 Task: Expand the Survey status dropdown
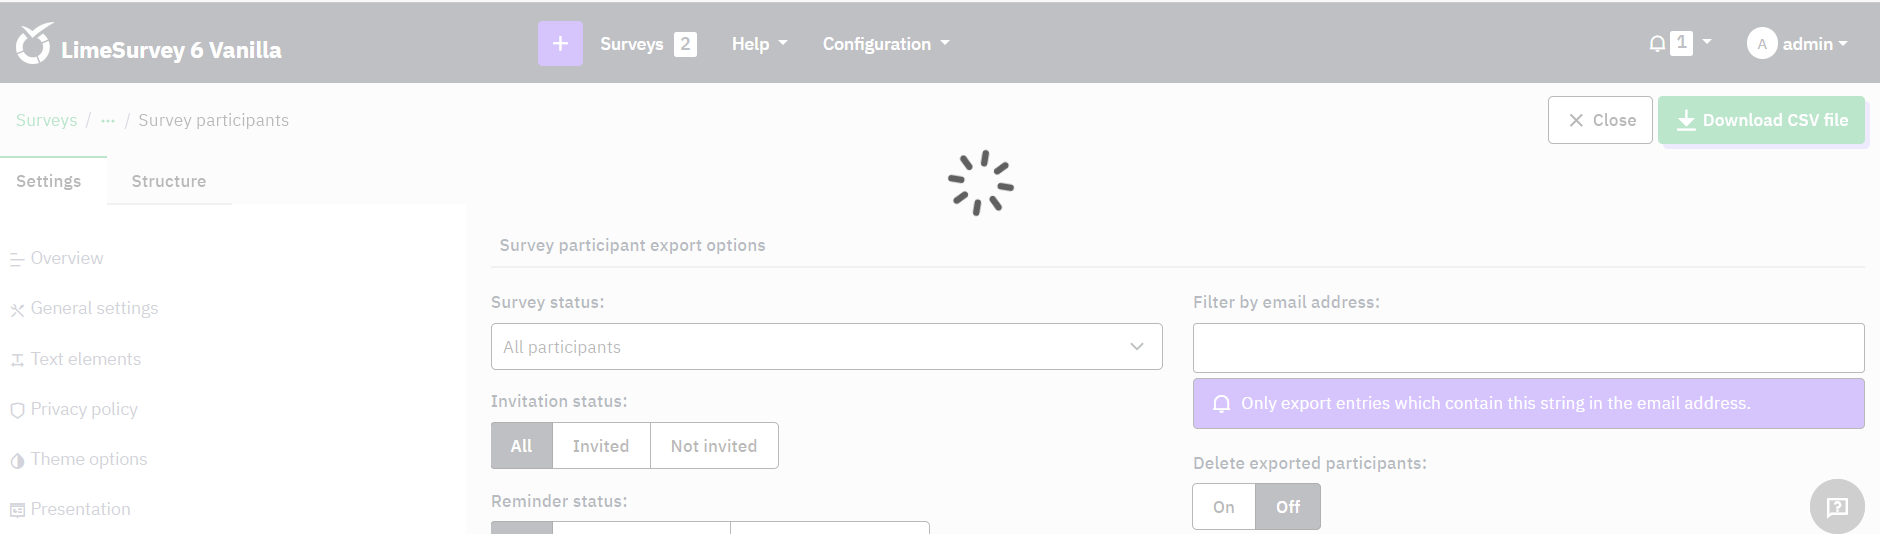(826, 347)
